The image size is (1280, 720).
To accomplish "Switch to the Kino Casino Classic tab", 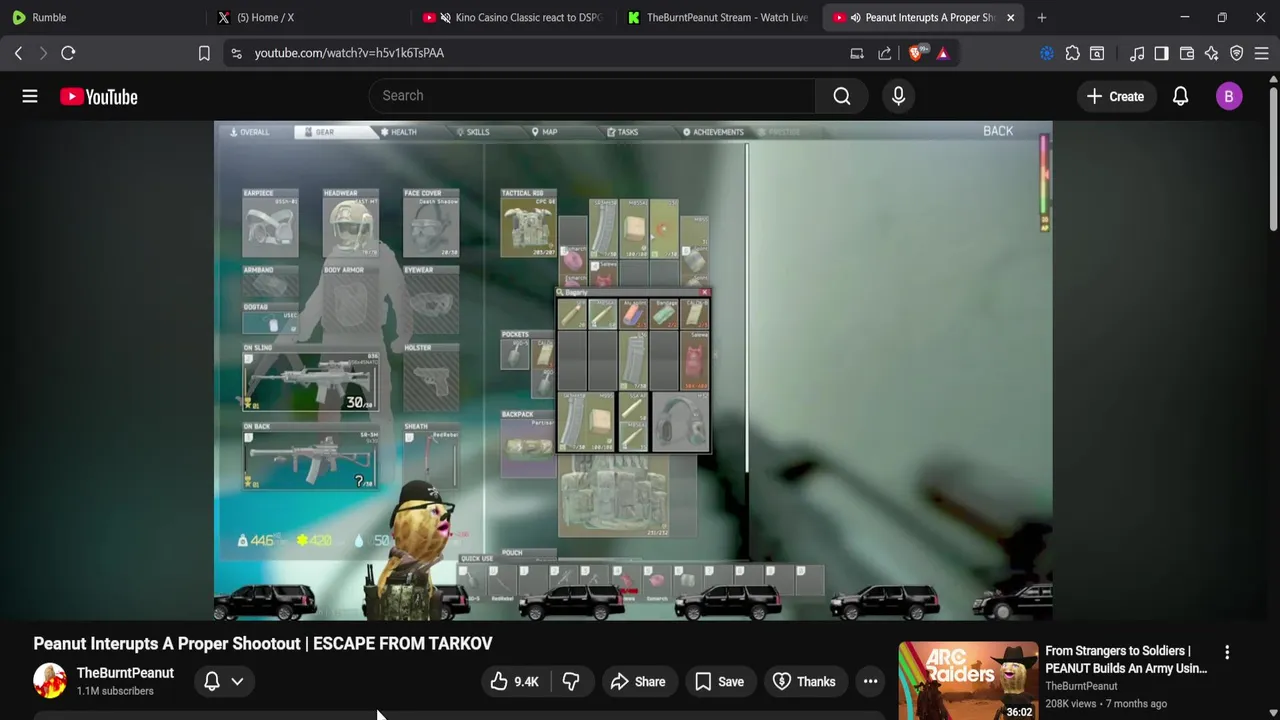I will (x=515, y=17).
